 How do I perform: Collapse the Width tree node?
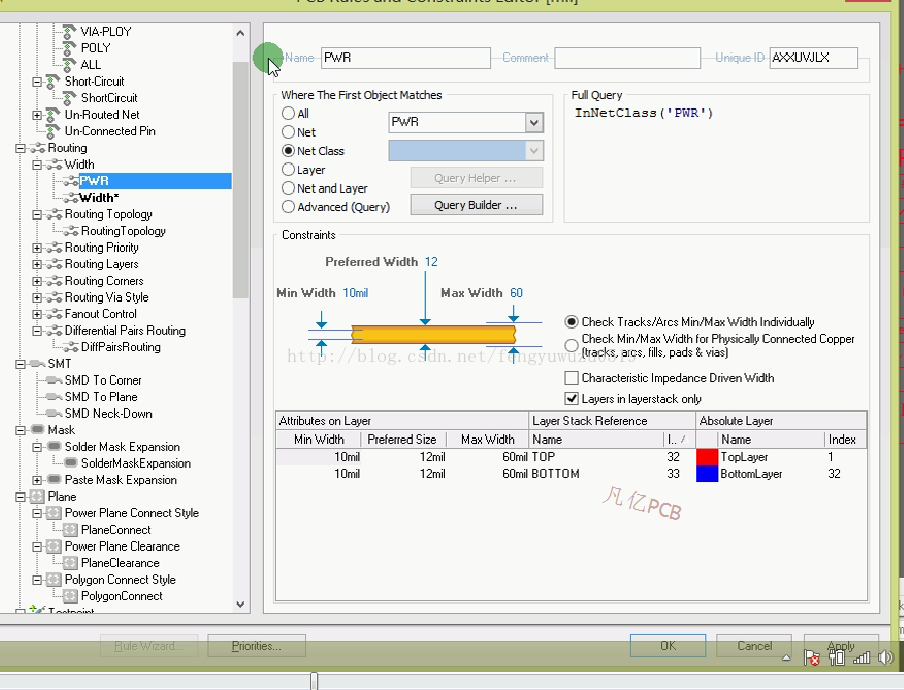pos(37,165)
